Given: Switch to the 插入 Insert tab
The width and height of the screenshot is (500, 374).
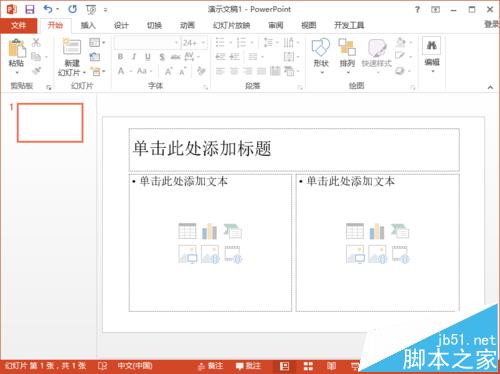Looking at the screenshot, I should pos(88,25).
